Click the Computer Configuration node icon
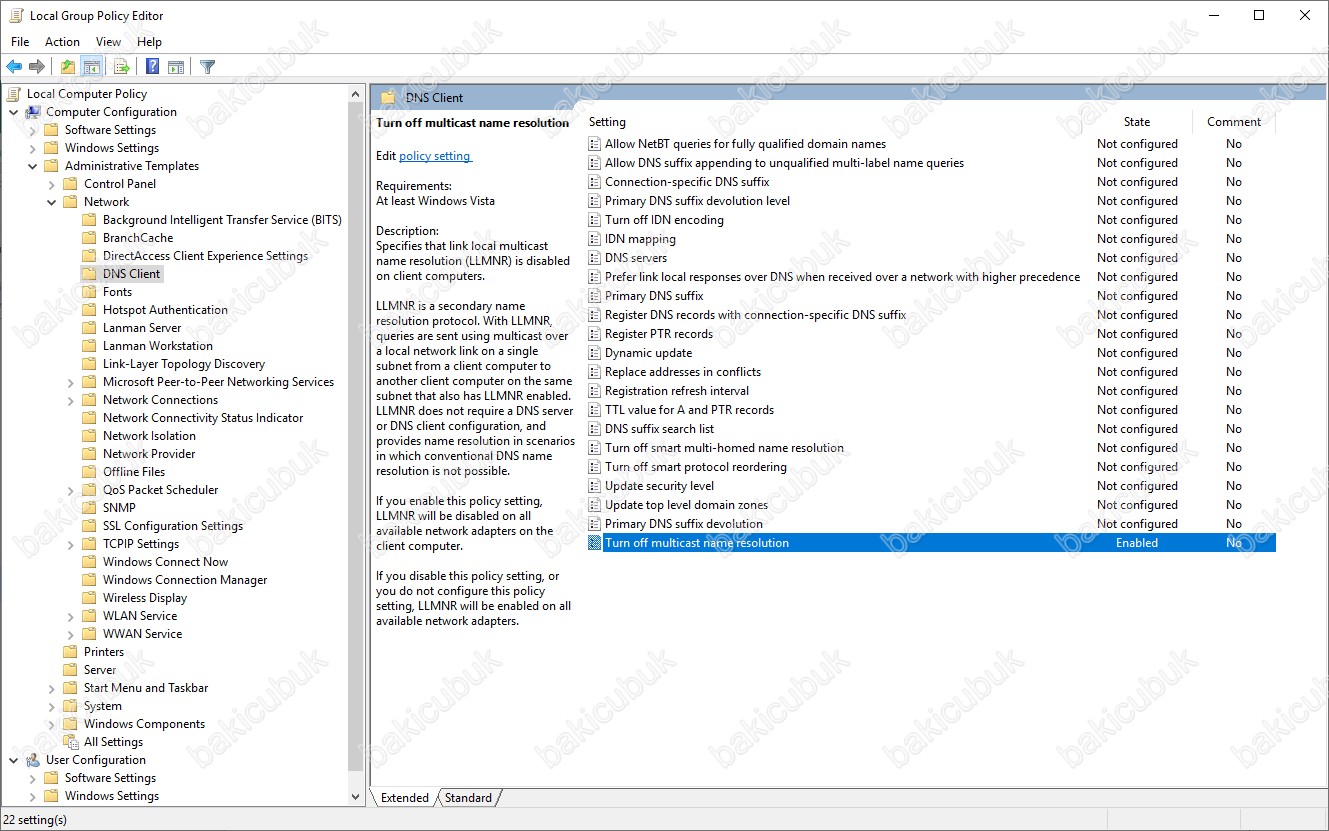This screenshot has width=1329, height=831. 33,112
